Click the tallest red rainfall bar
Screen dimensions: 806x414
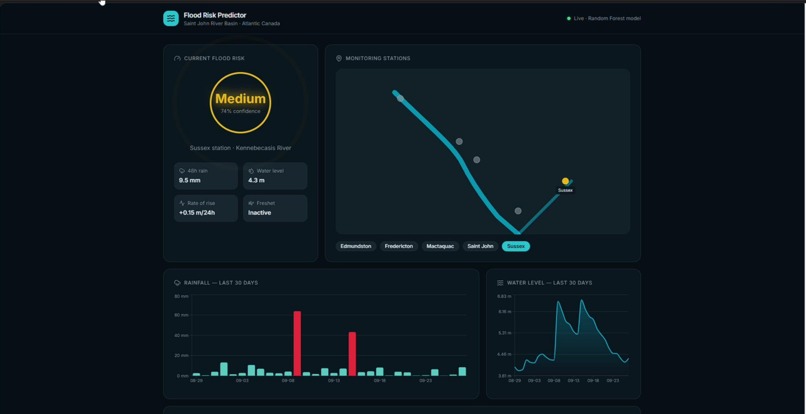click(x=297, y=344)
